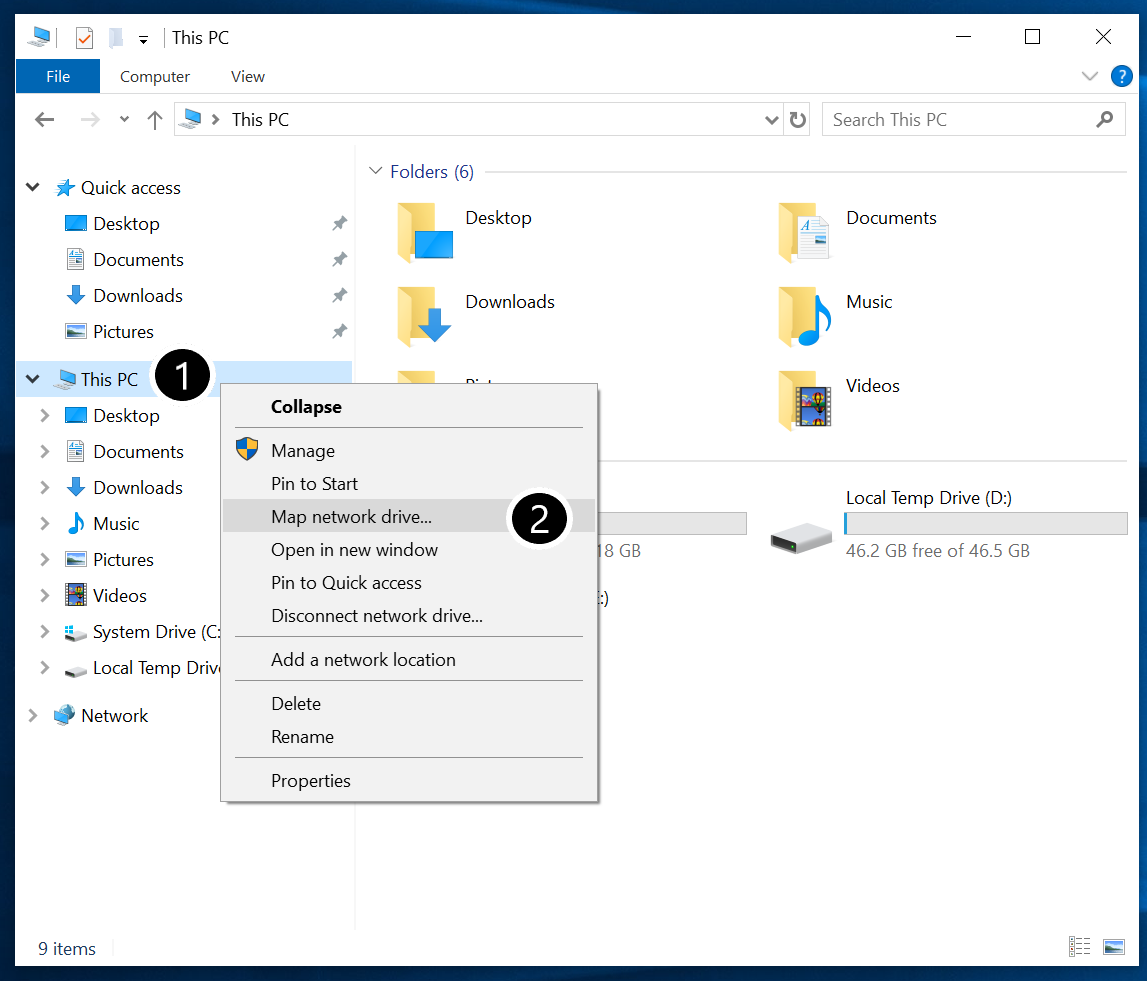Refresh the This PC view
1147x981 pixels.
(797, 119)
